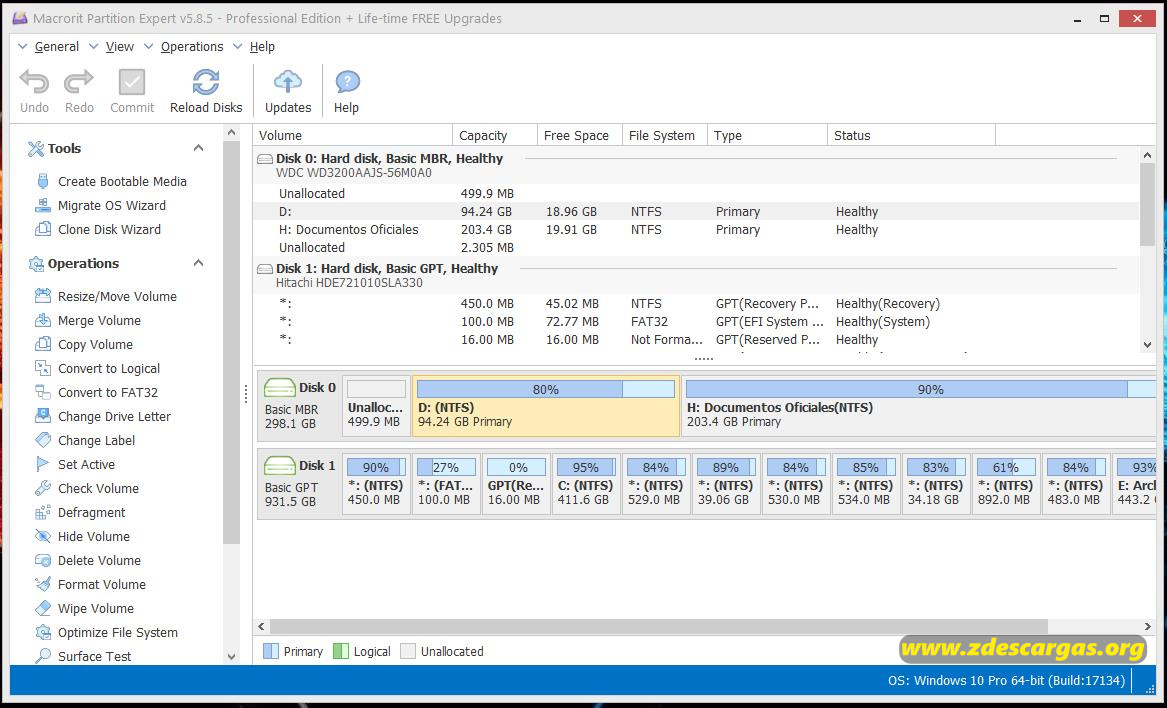Click the Create Bootable Media icon
This screenshot has width=1167, height=708.
coord(43,181)
